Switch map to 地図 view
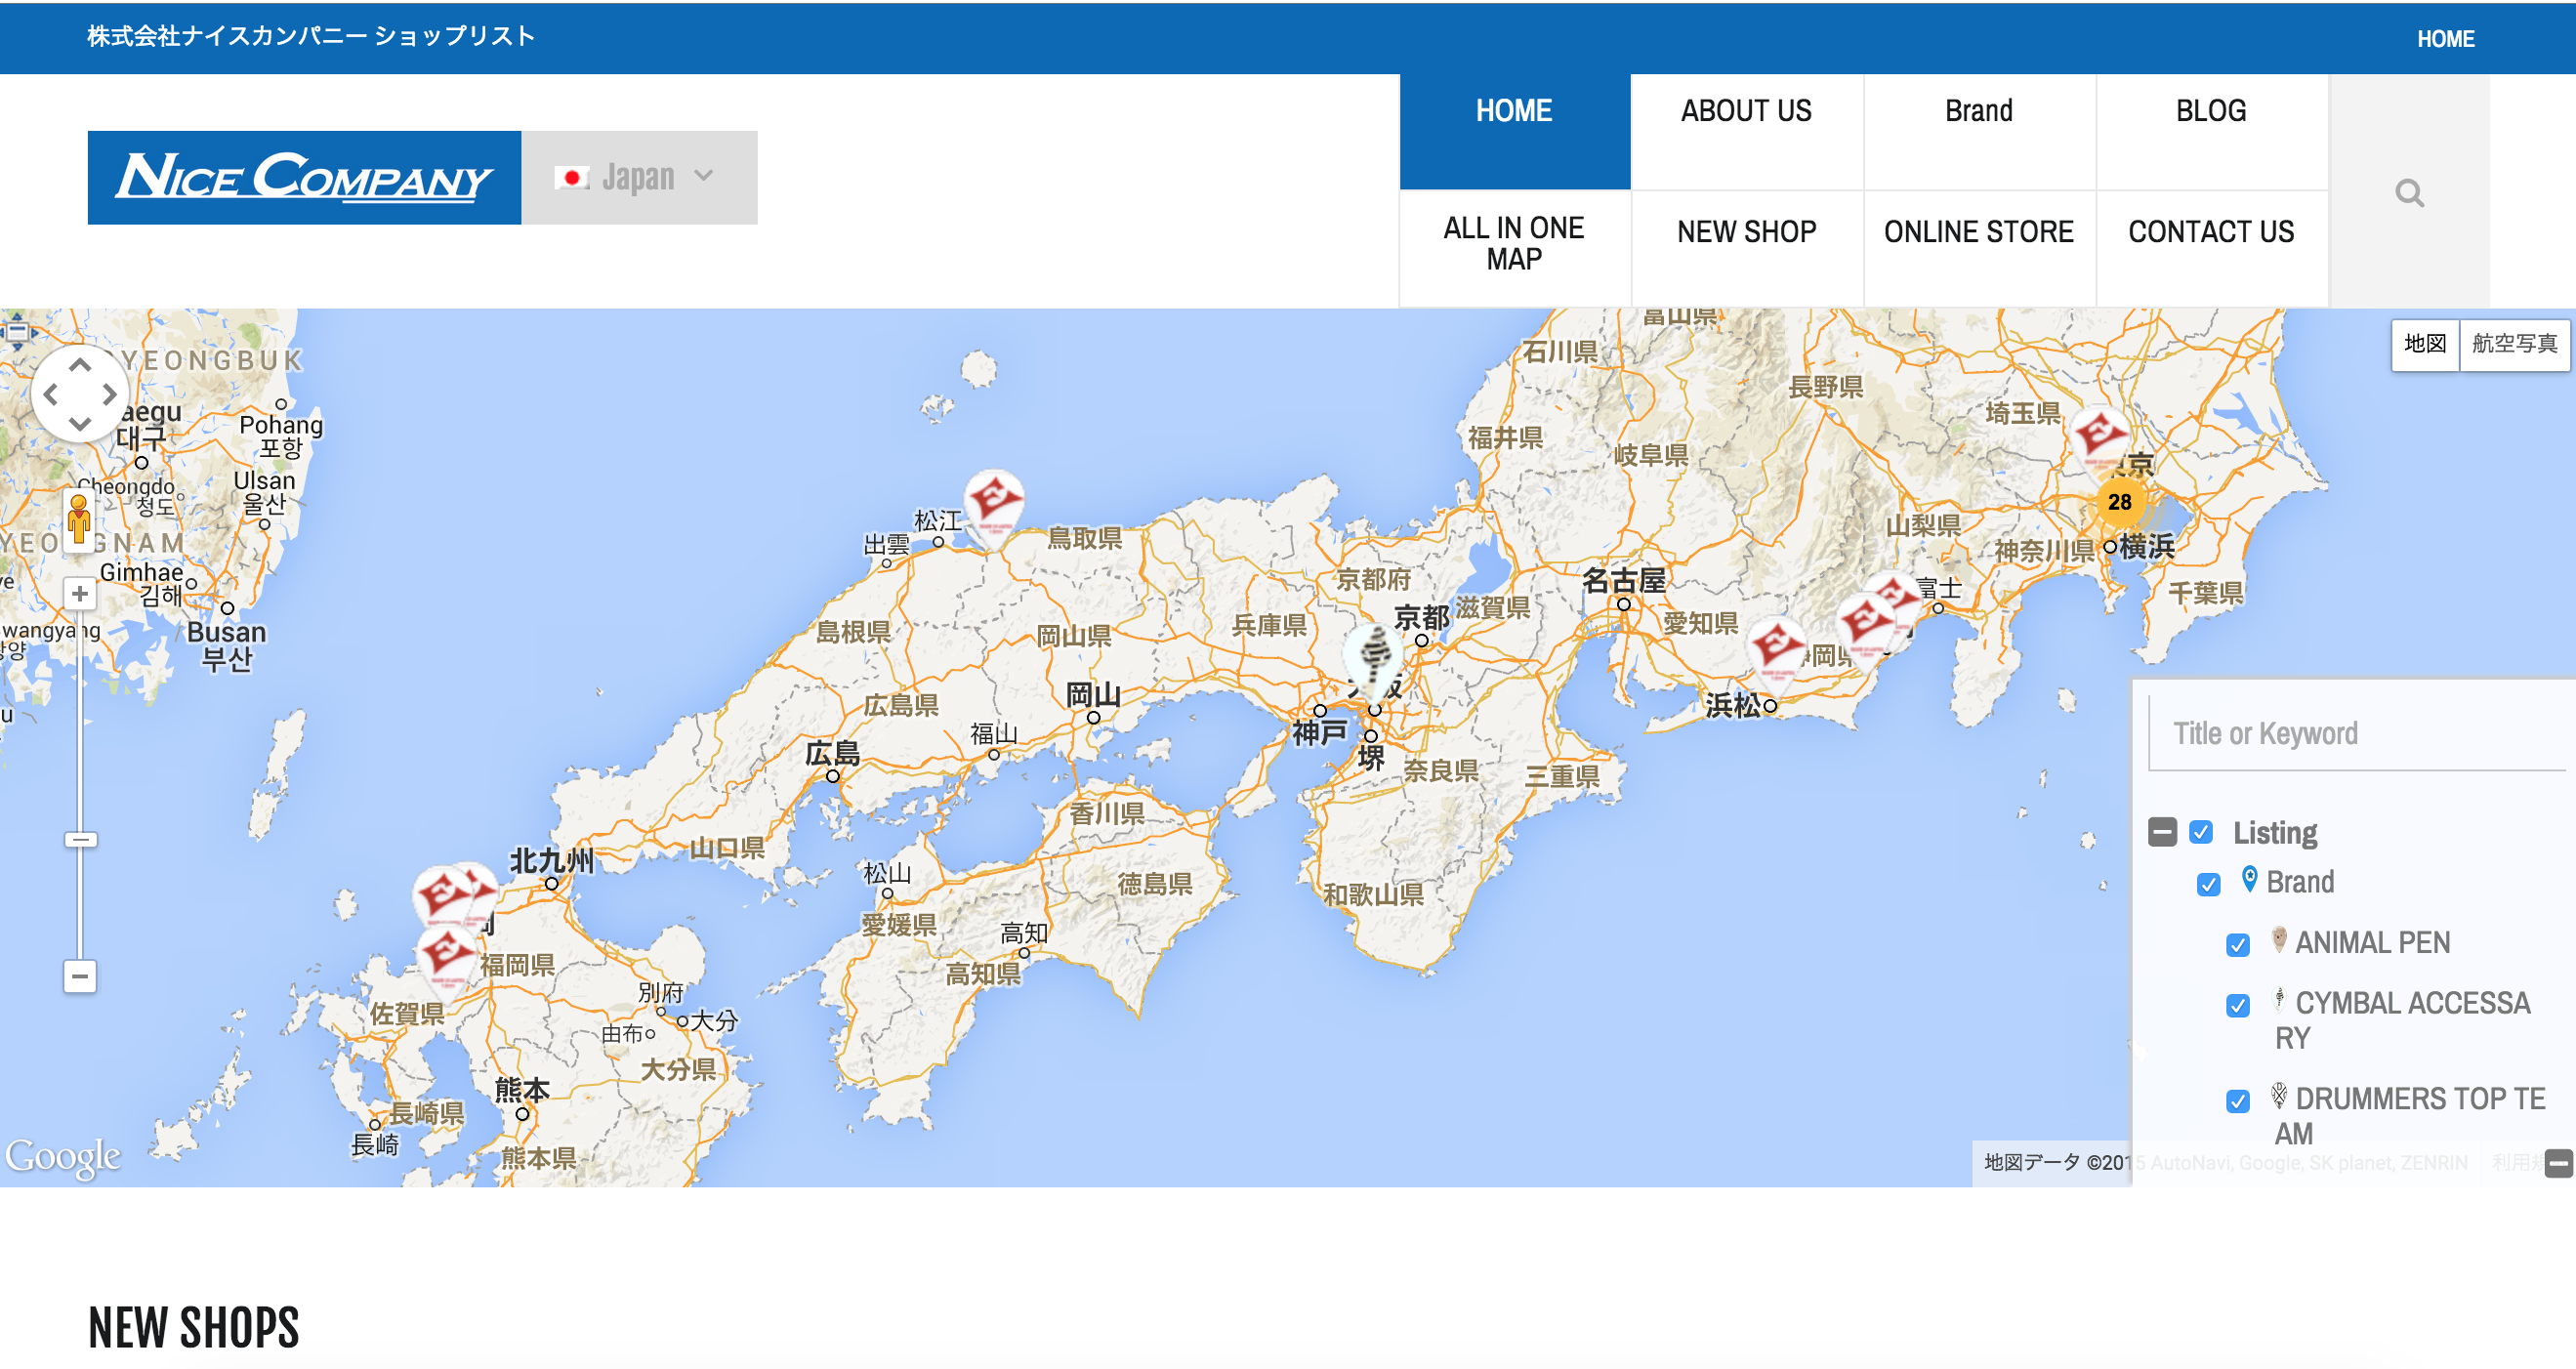2576x1369 pixels. click(2424, 345)
